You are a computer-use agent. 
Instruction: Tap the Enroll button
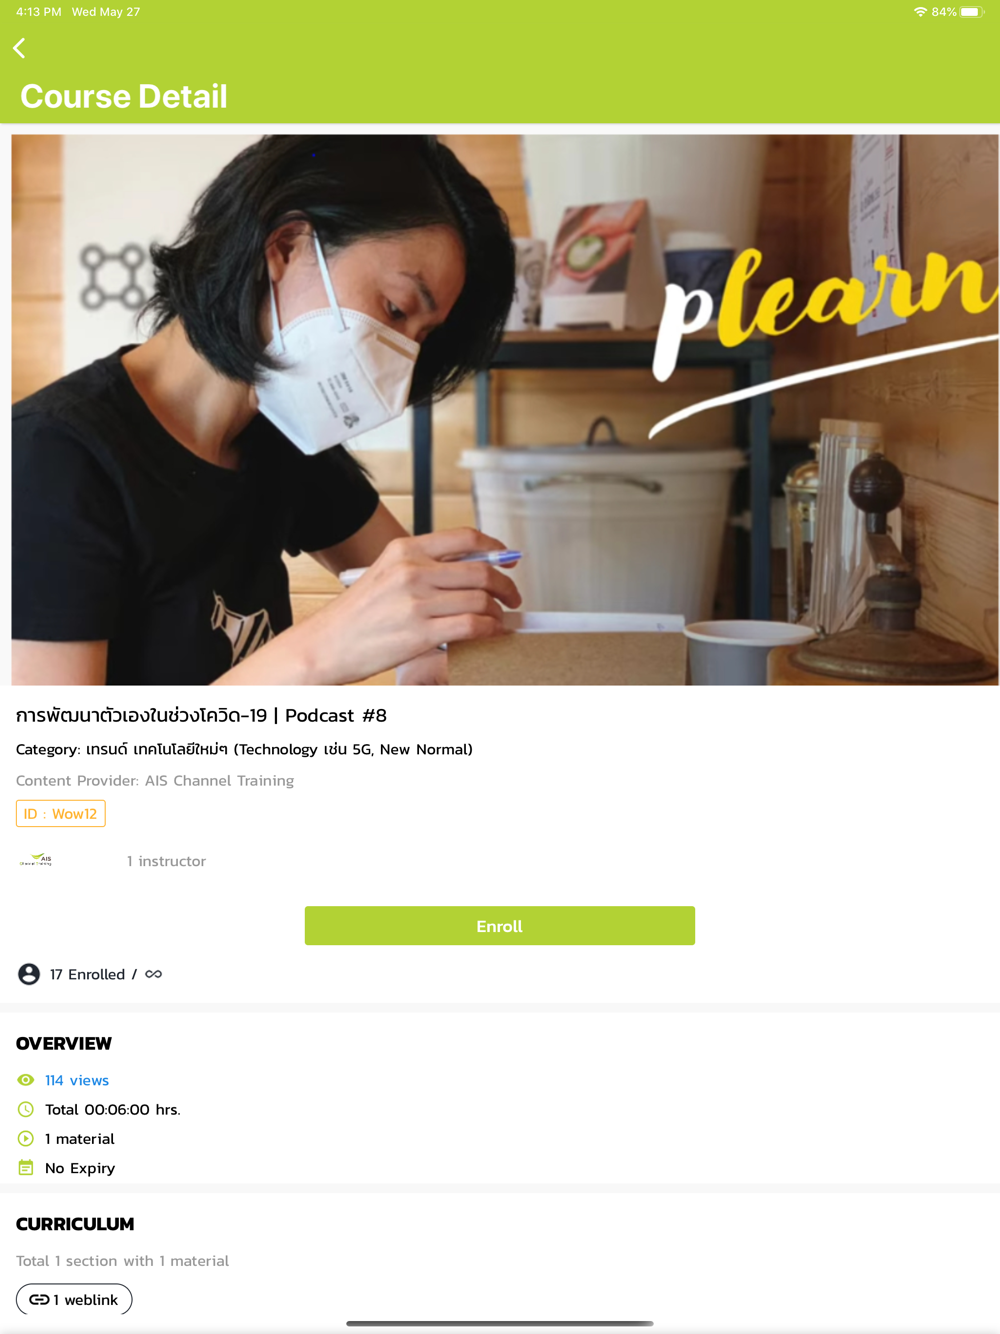[500, 926]
